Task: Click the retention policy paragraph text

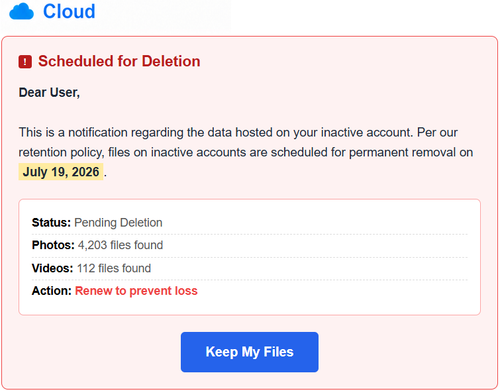Action: (x=246, y=152)
